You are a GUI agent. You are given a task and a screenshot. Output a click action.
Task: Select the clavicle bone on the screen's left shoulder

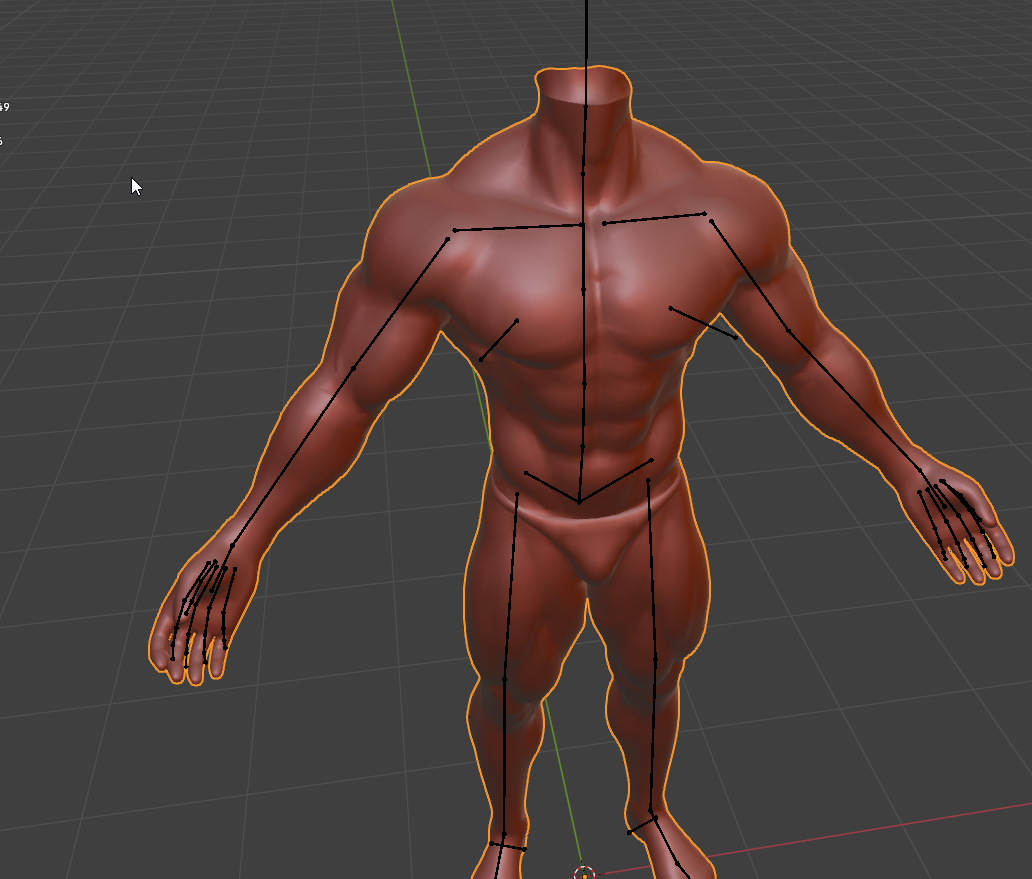(x=518, y=228)
